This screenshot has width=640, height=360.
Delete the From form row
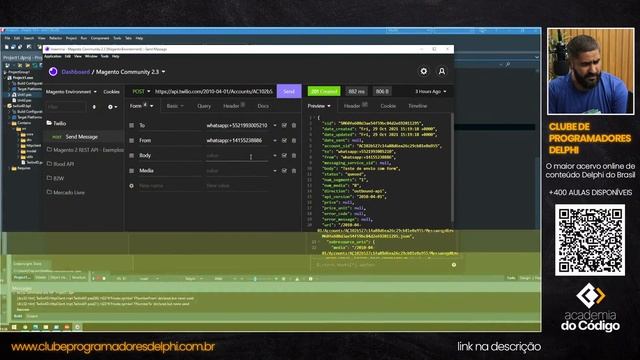coord(294,140)
